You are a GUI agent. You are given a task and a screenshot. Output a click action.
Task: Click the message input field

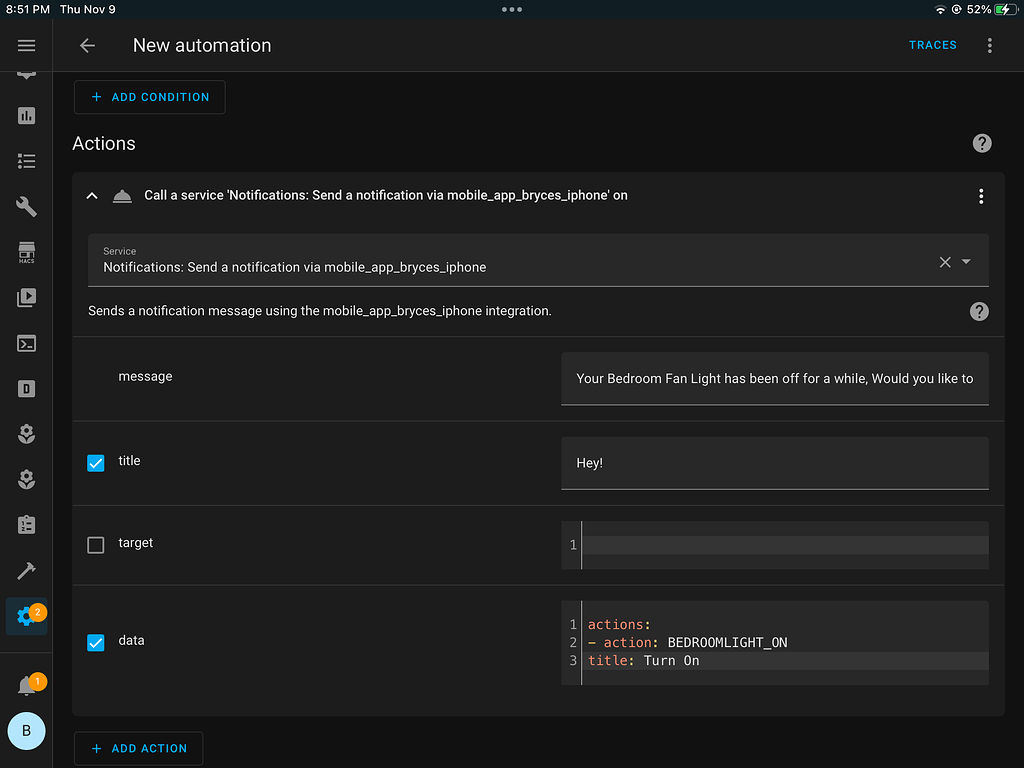point(775,378)
